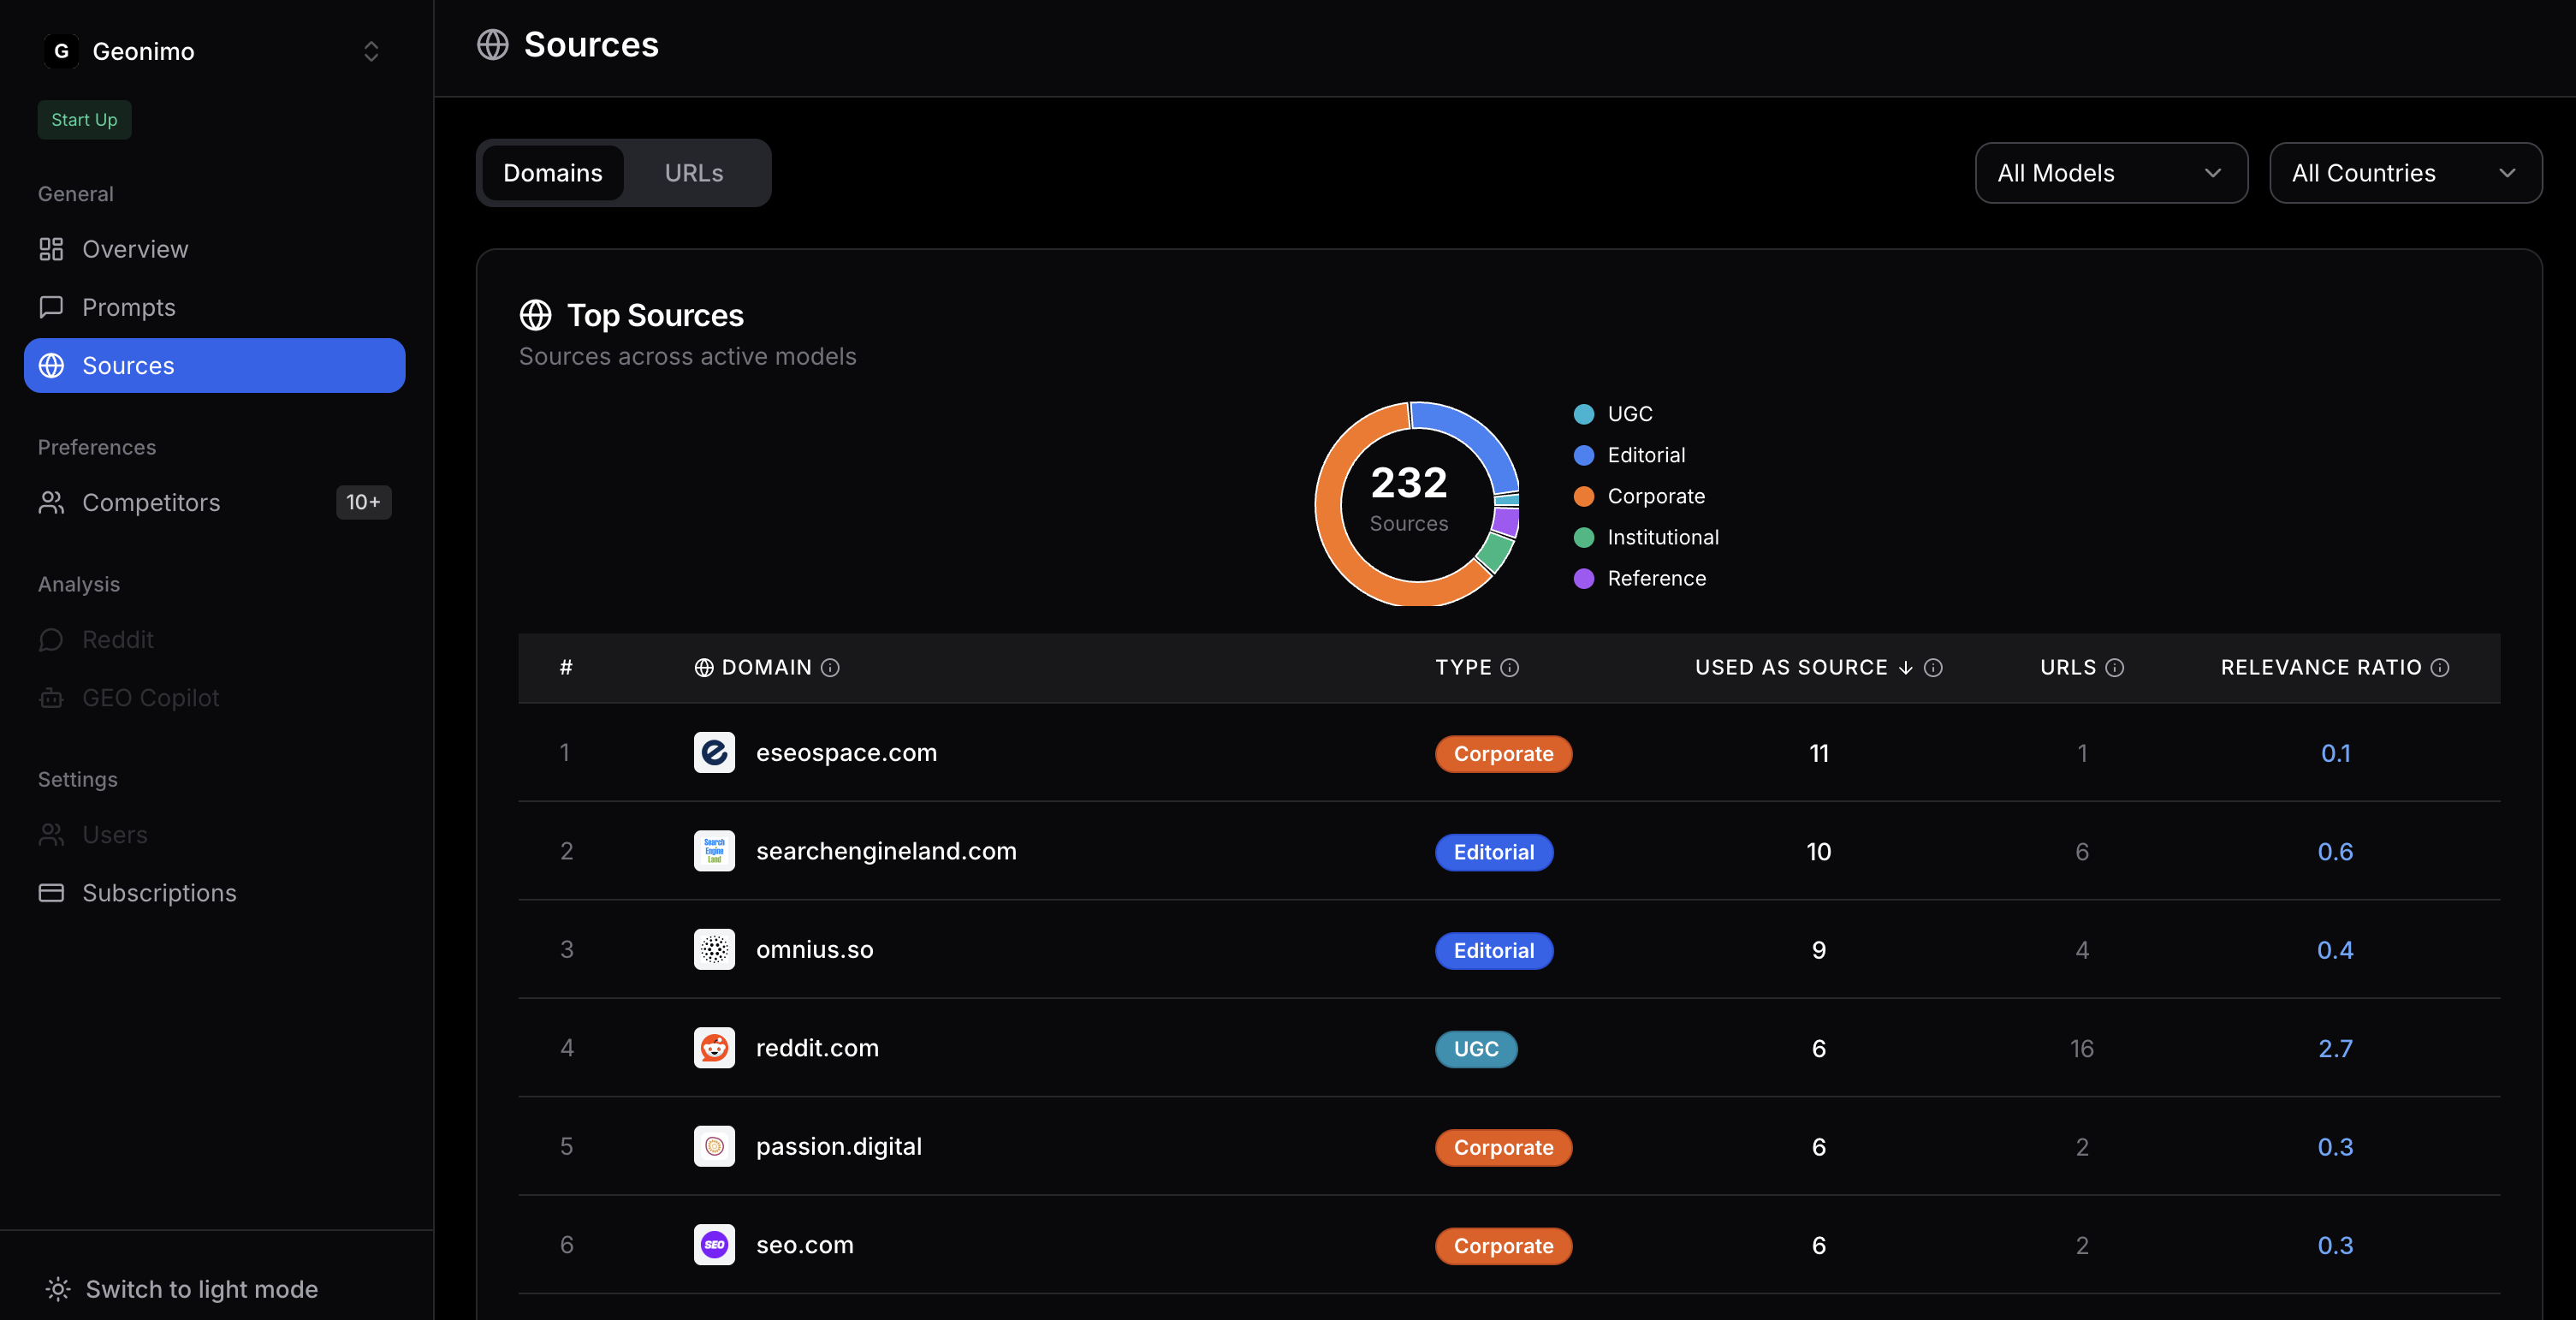Click the info icon beside USED AS SOURCE
This screenshot has width=2576, height=1320.
point(1933,667)
